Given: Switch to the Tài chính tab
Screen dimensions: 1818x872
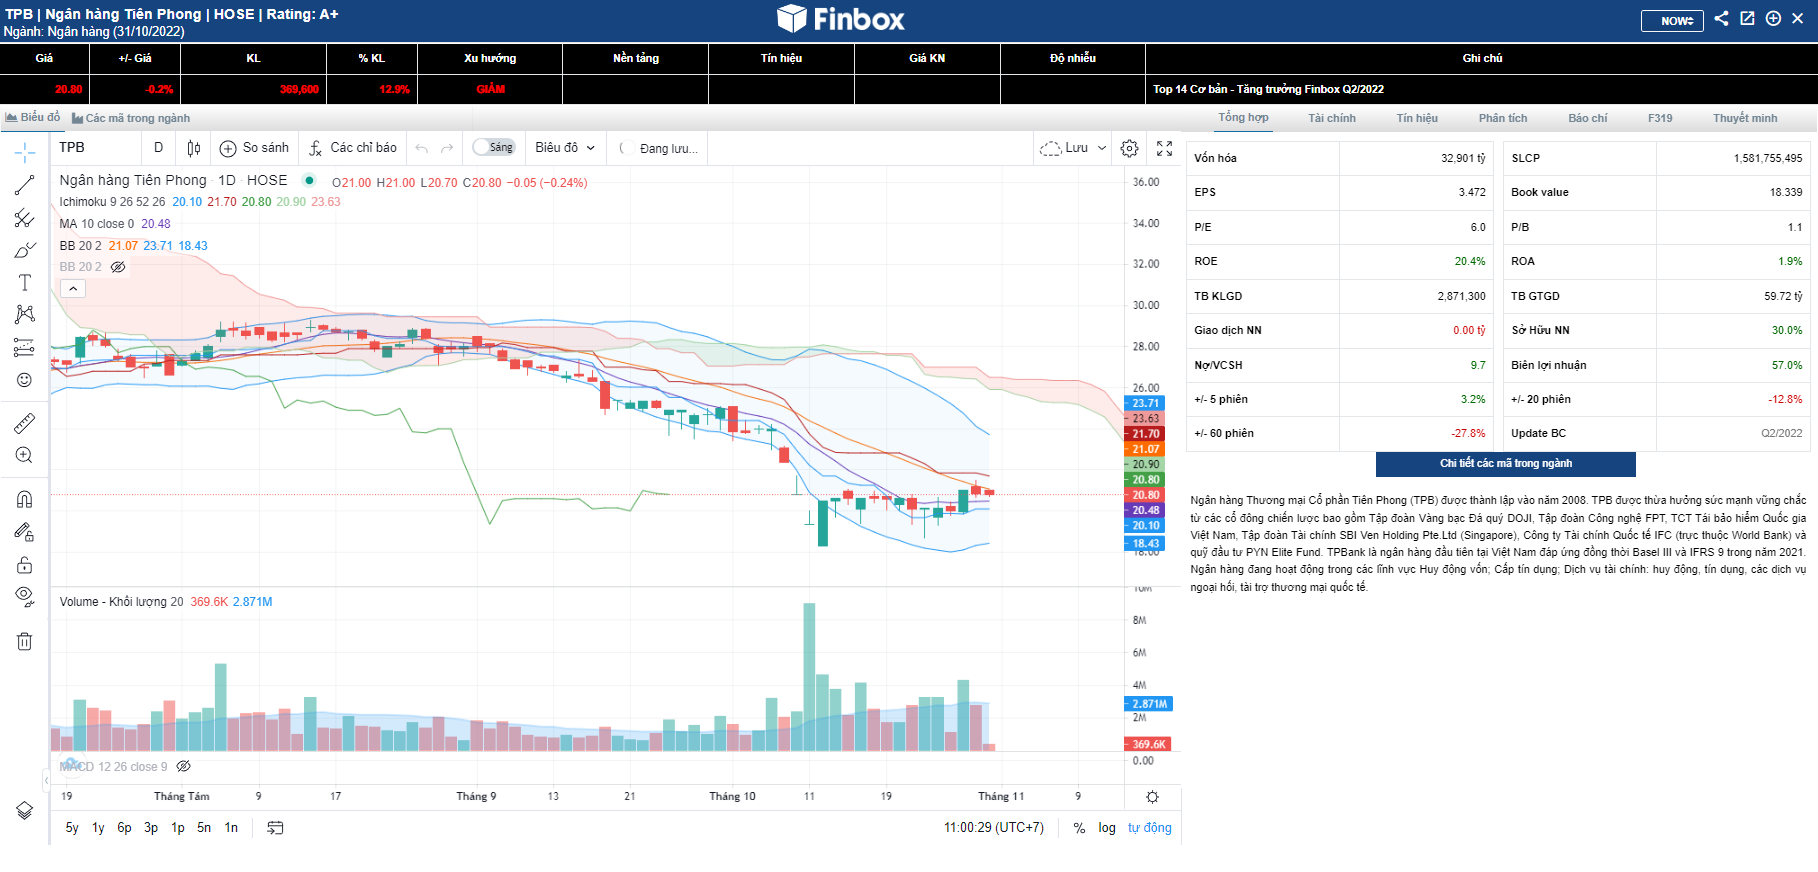Looking at the screenshot, I should (x=1332, y=118).
